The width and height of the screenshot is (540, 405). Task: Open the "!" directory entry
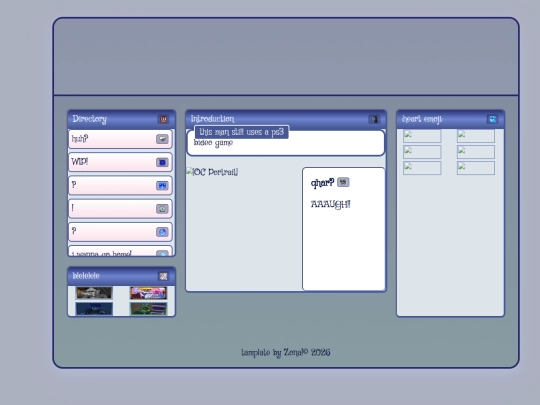click(x=120, y=209)
